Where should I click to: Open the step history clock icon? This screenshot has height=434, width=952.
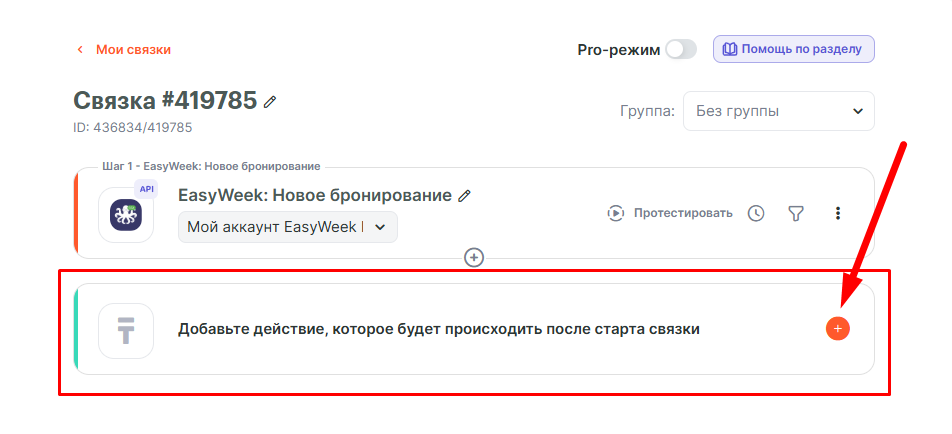coord(756,213)
